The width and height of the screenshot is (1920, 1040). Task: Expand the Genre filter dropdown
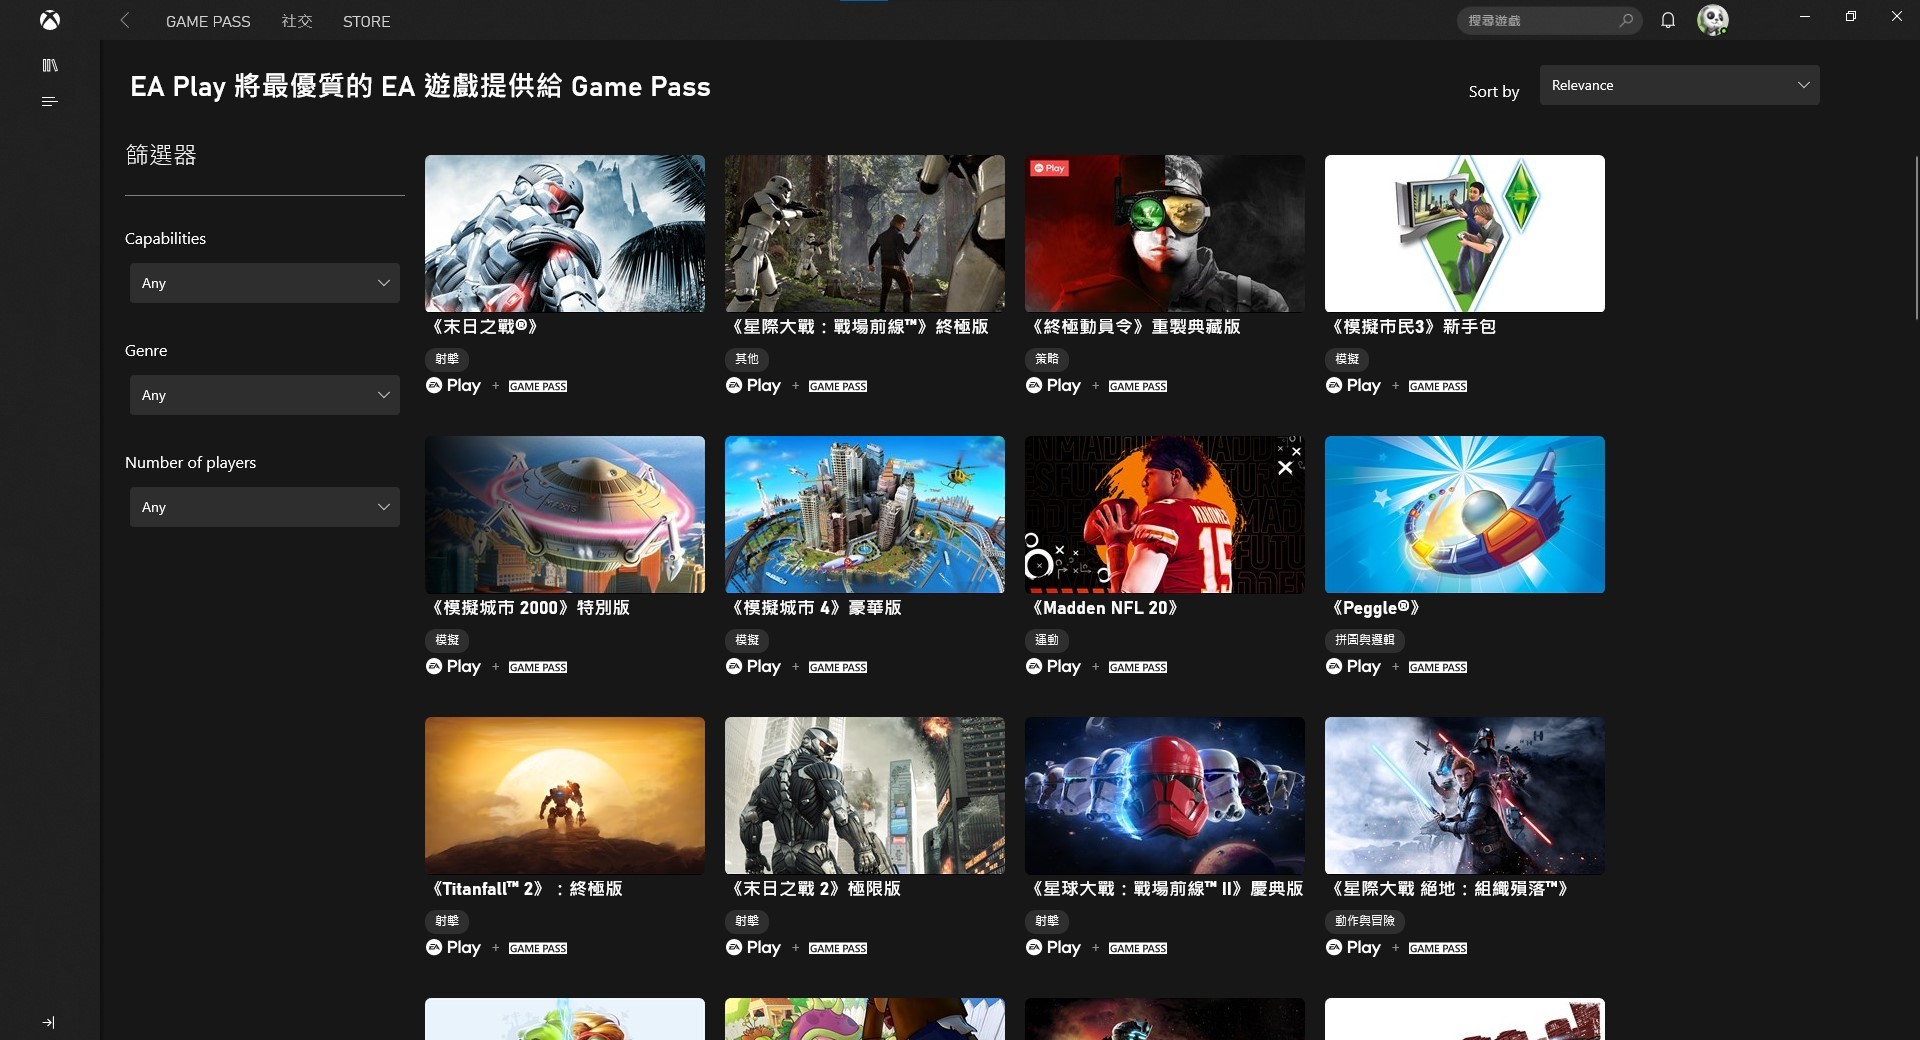click(x=265, y=395)
